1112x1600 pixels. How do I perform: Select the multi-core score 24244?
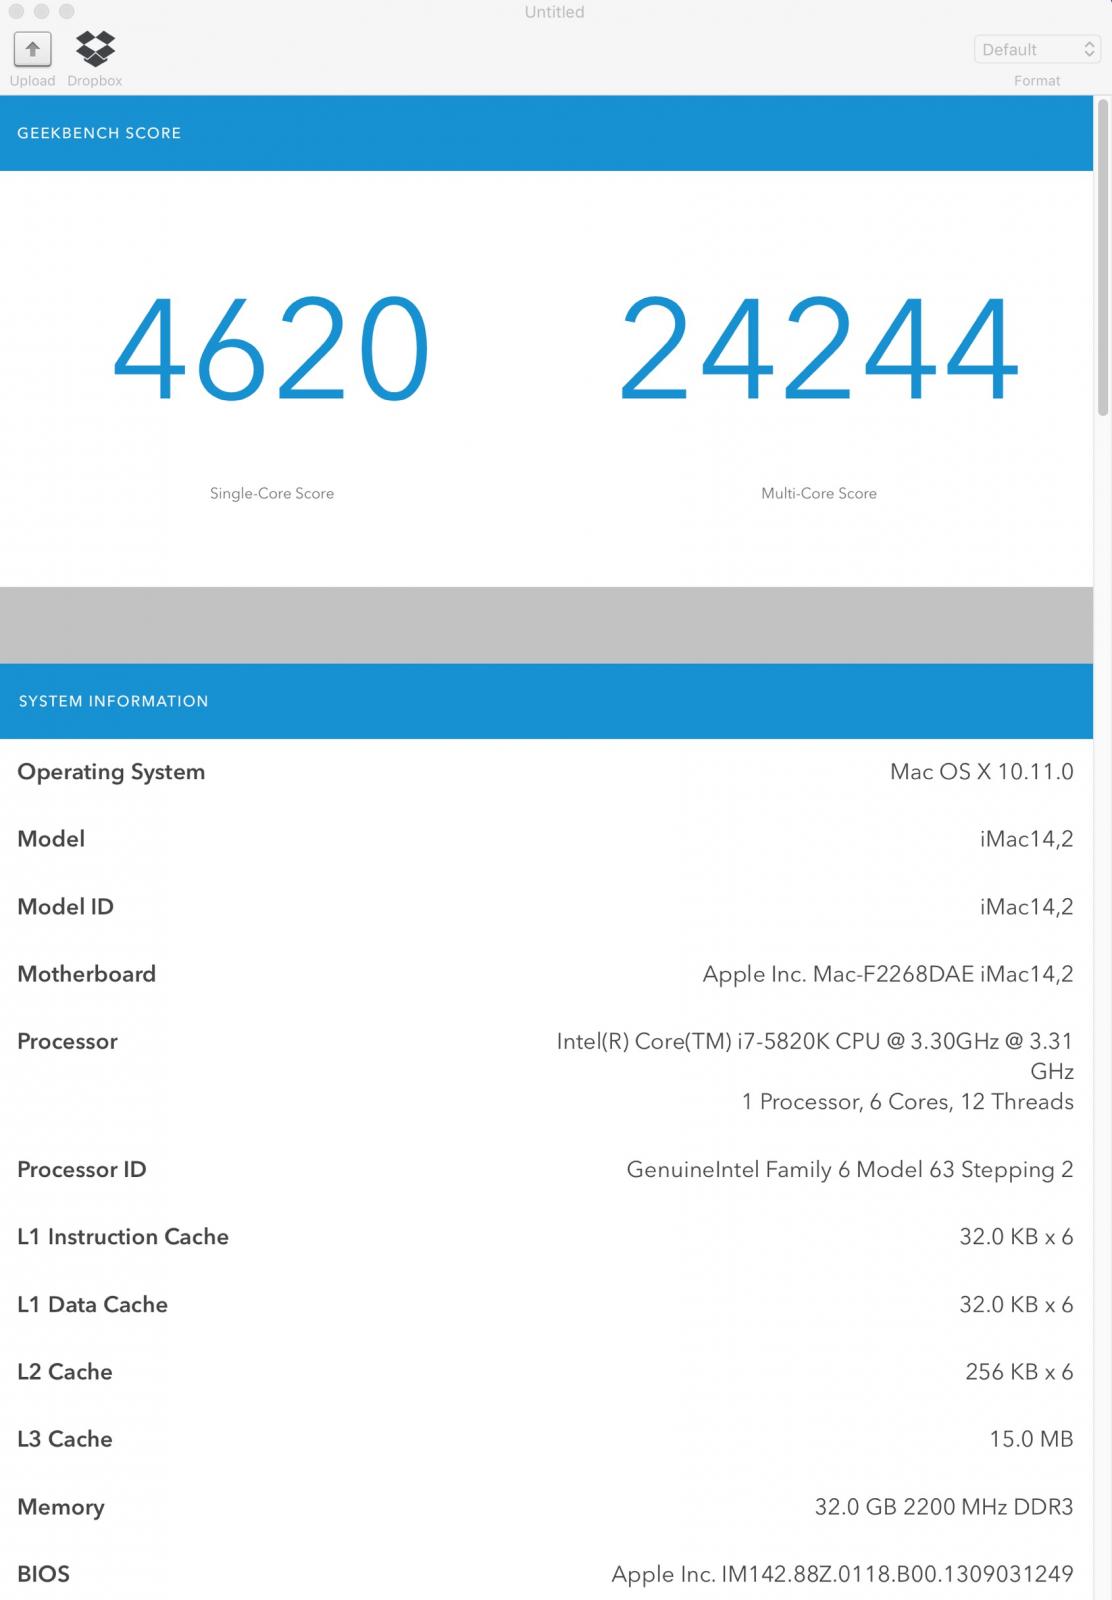(x=819, y=349)
